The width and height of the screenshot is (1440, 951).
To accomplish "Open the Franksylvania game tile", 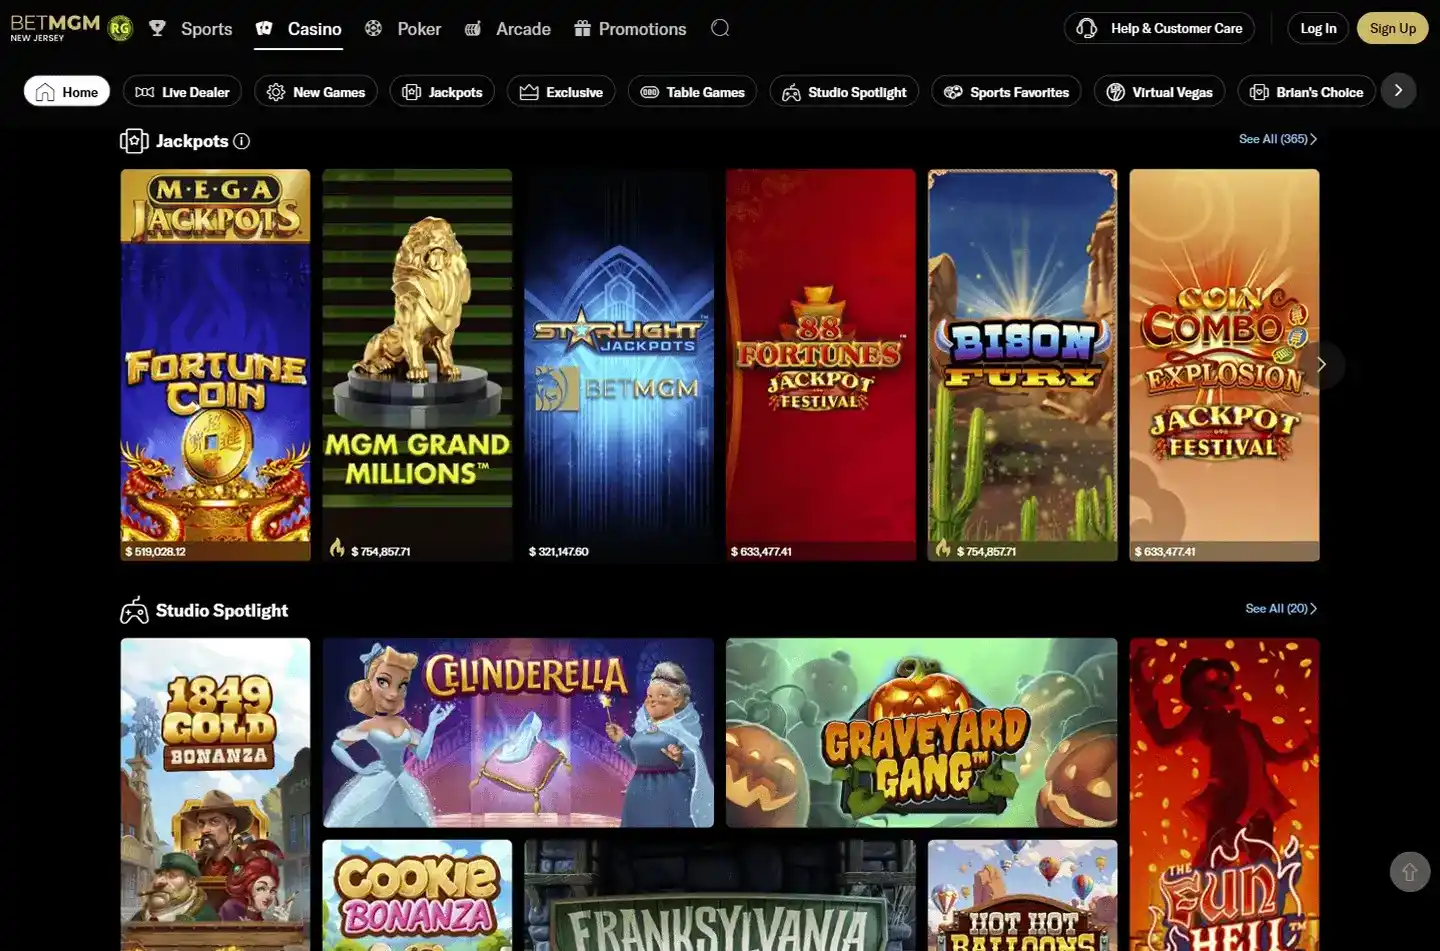I will pyautogui.click(x=720, y=895).
